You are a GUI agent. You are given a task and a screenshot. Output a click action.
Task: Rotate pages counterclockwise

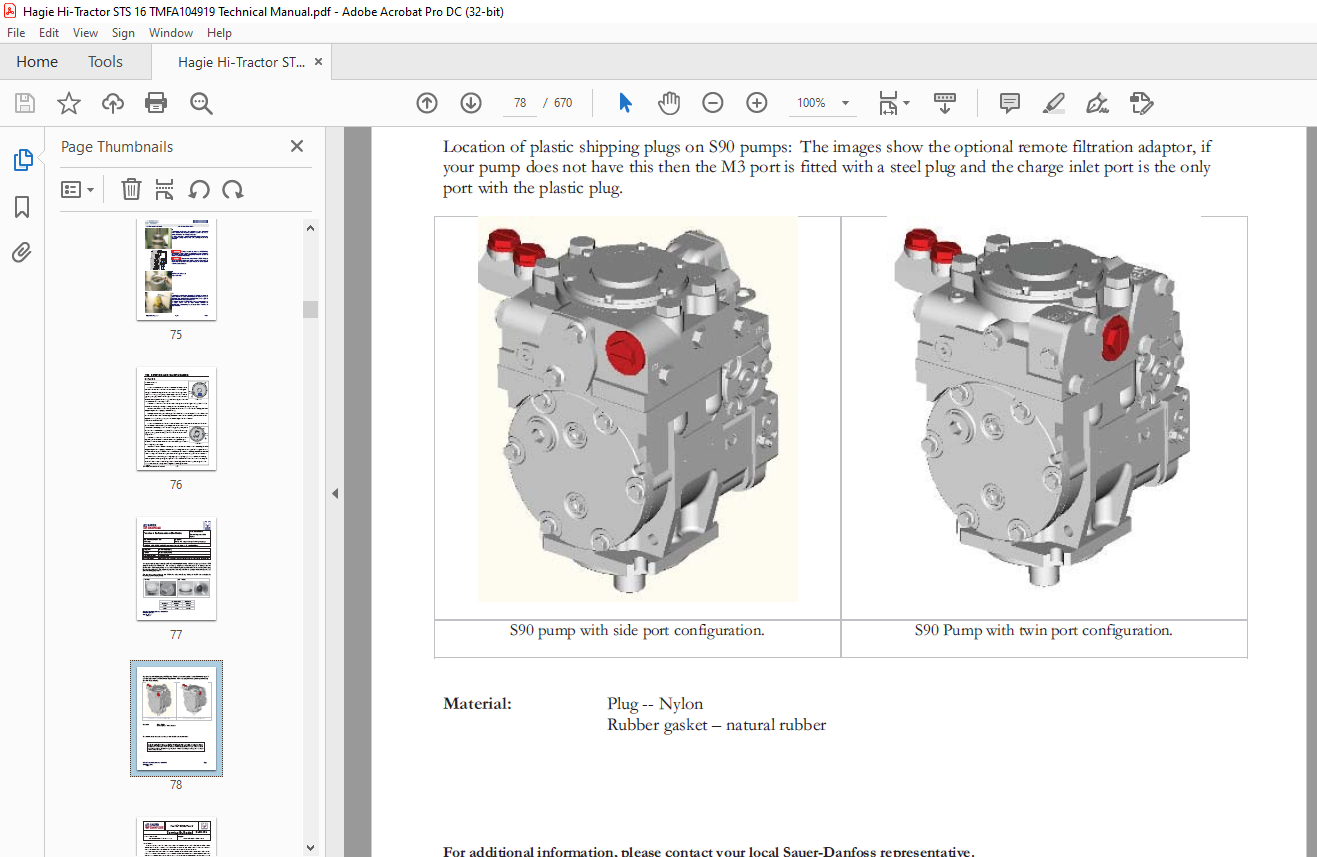point(199,189)
